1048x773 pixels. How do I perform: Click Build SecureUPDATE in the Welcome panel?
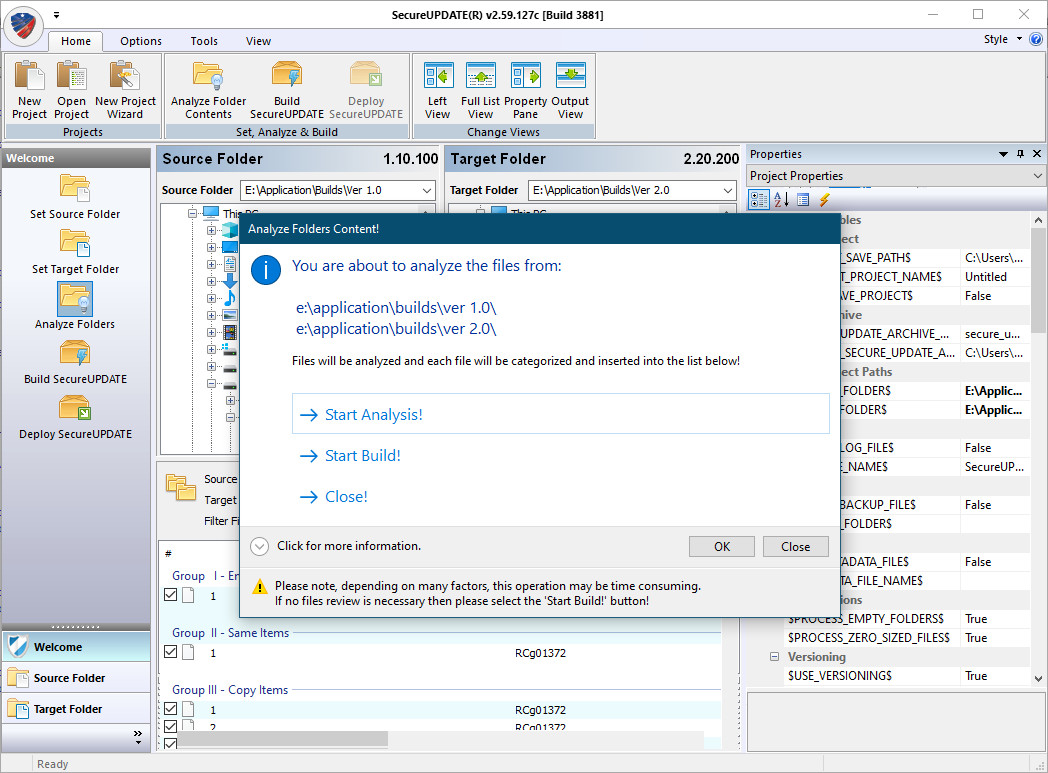pyautogui.click(x=75, y=361)
